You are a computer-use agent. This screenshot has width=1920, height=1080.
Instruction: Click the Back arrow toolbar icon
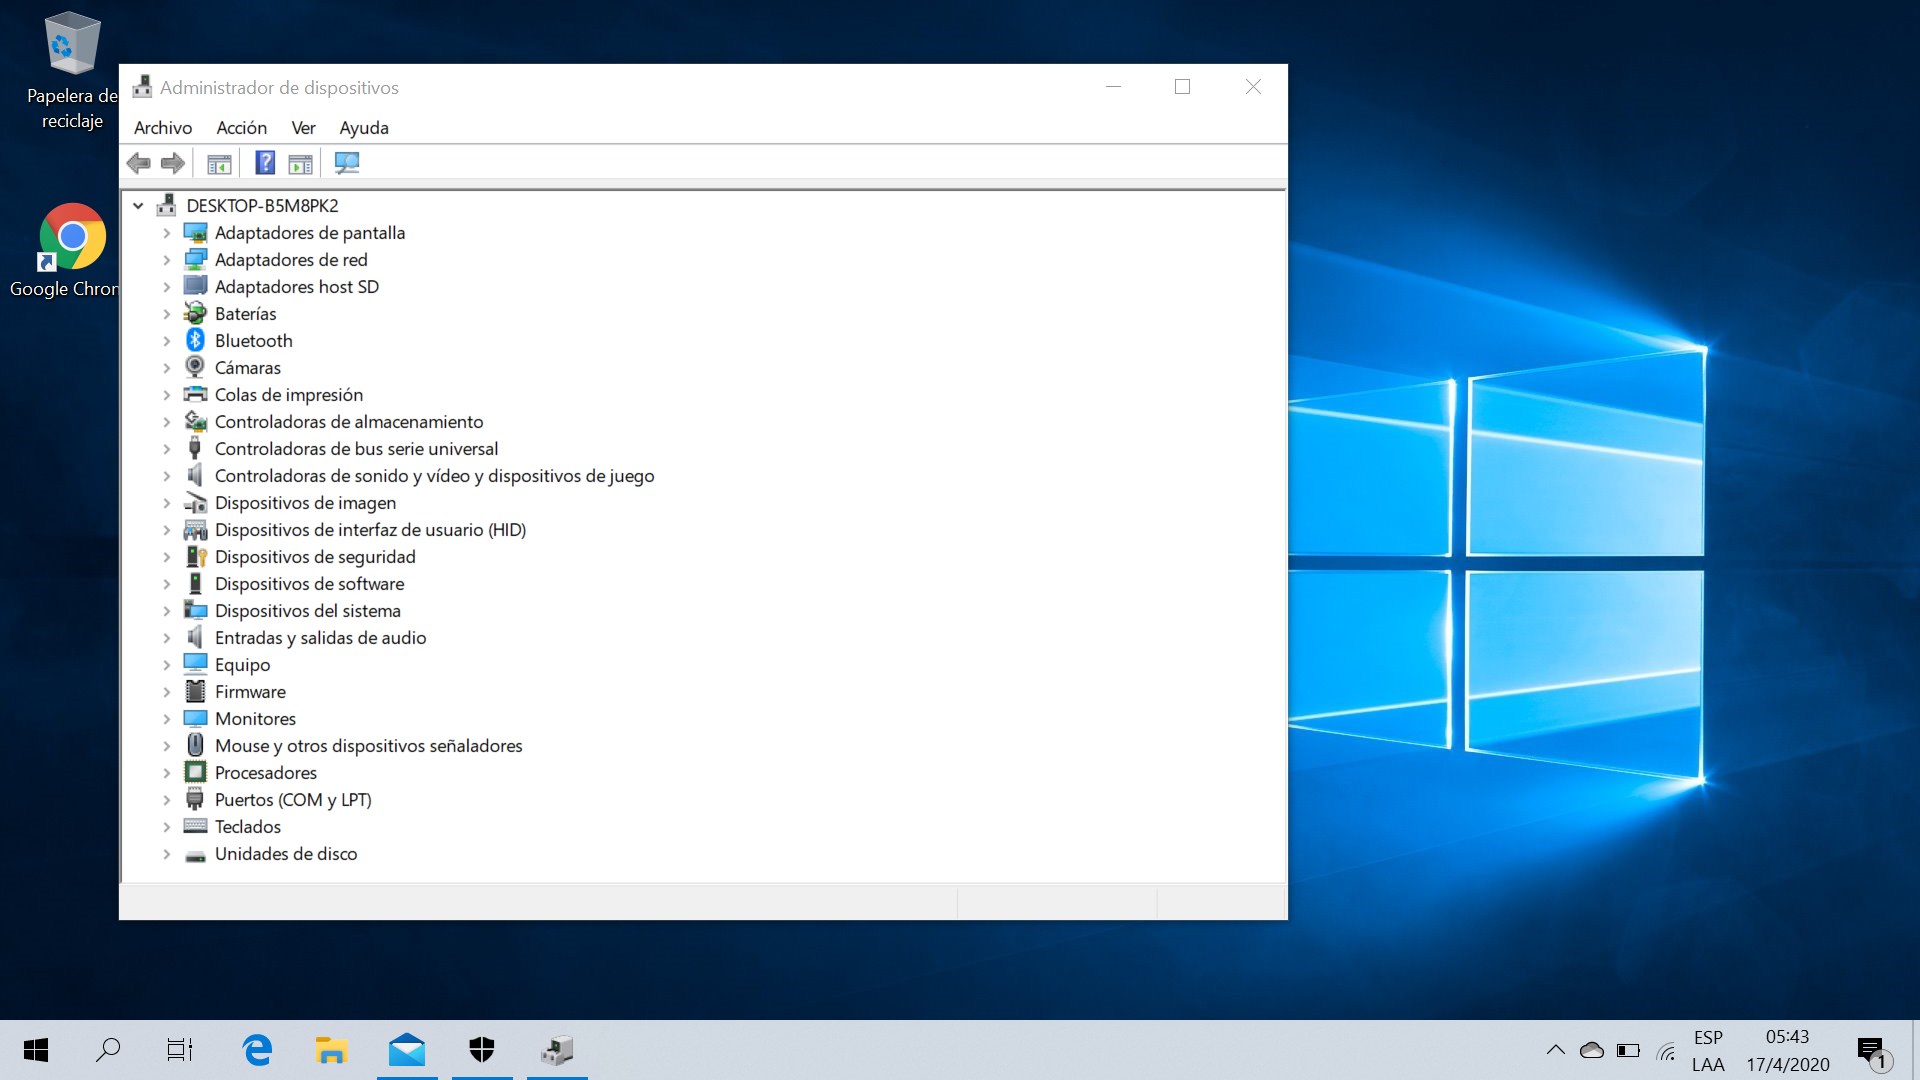coord(139,163)
